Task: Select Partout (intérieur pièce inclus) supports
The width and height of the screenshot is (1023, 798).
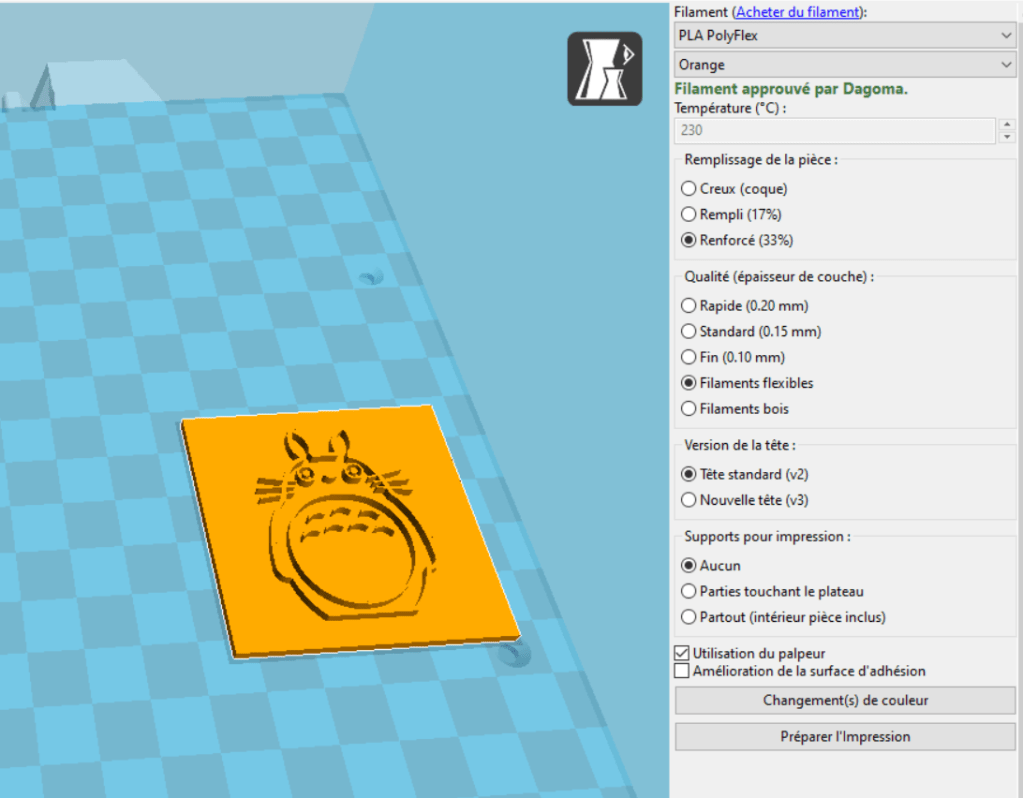Action: point(688,617)
